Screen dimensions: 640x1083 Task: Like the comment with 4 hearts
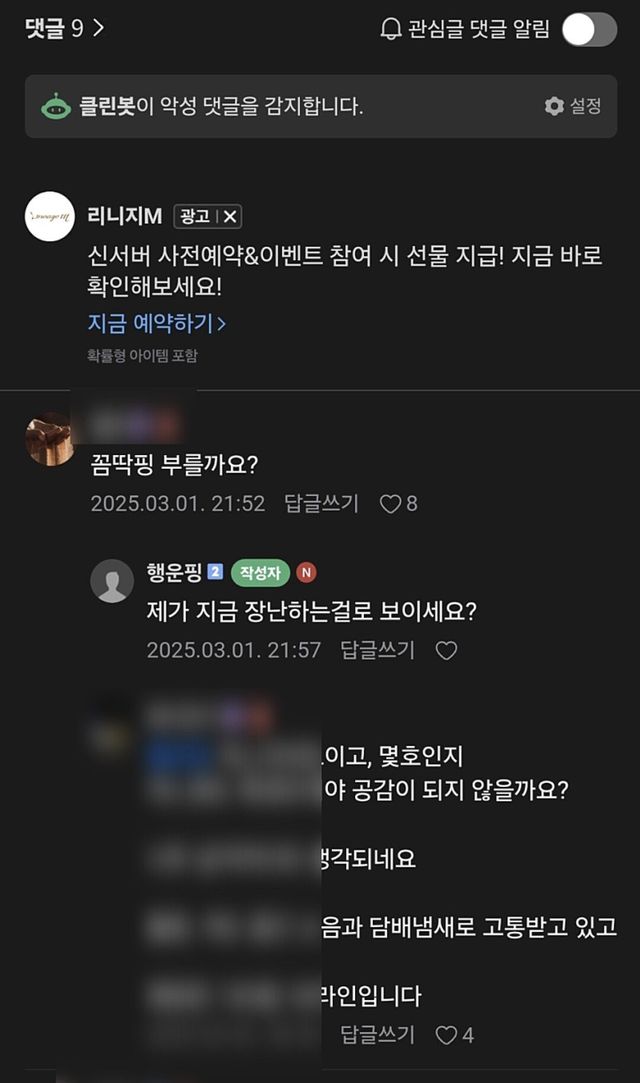point(446,1035)
